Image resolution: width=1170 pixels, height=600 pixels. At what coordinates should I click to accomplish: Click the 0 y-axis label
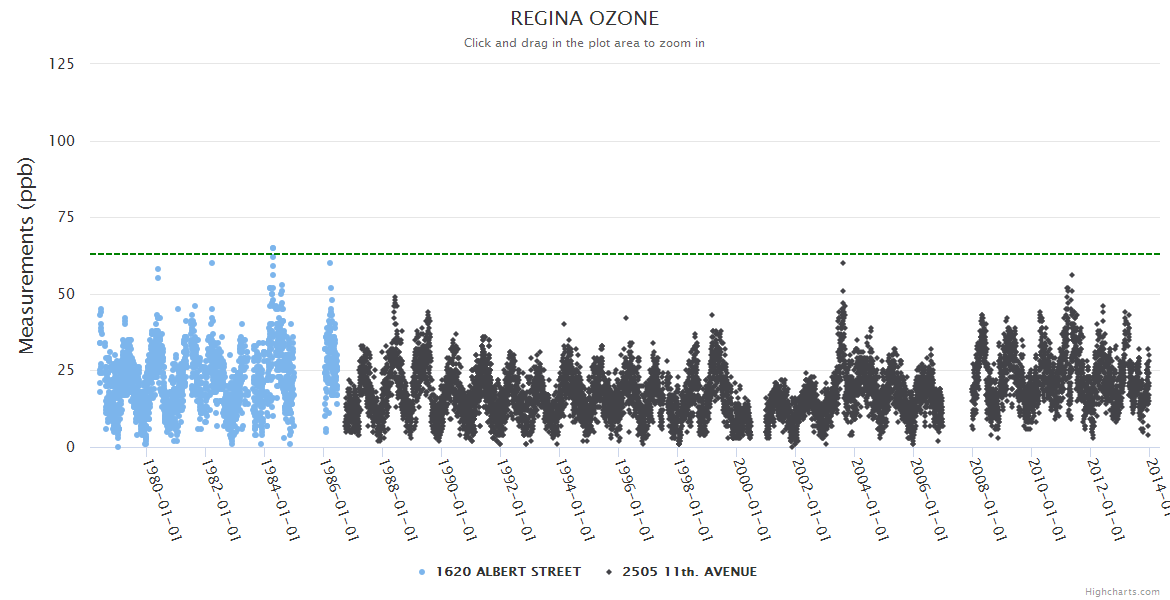pyautogui.click(x=70, y=447)
